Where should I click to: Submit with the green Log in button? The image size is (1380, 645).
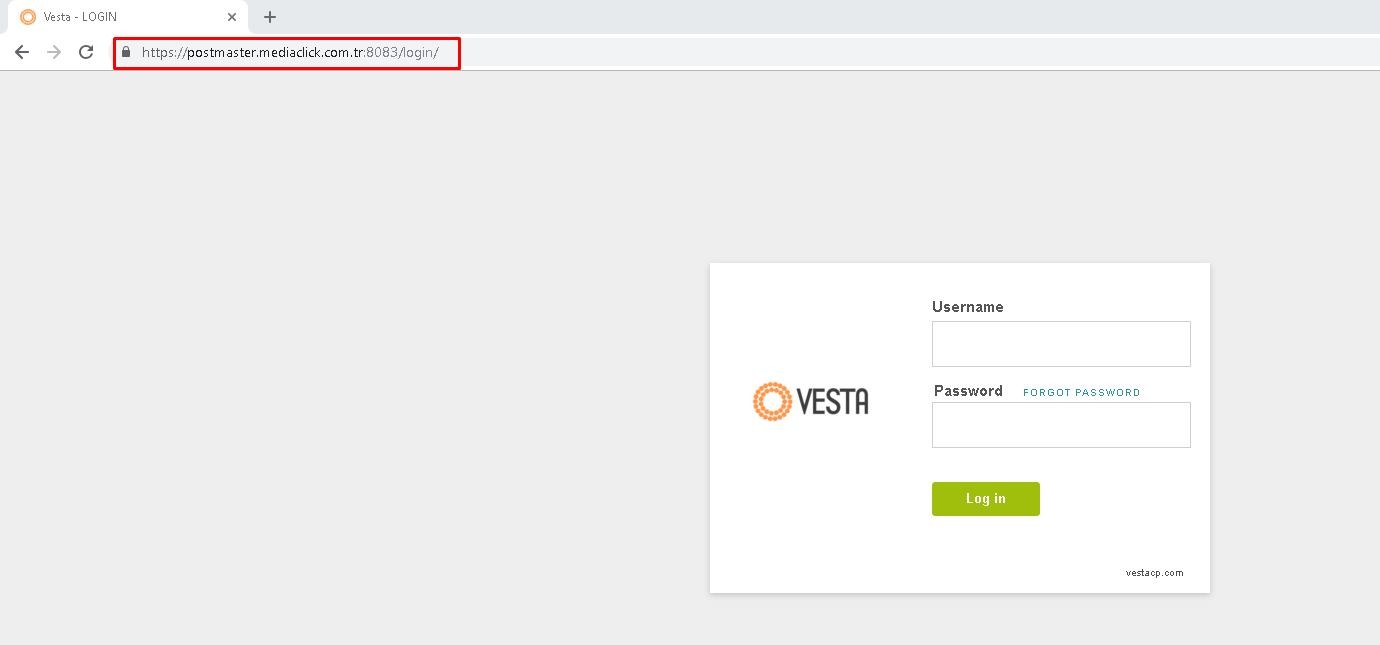986,499
